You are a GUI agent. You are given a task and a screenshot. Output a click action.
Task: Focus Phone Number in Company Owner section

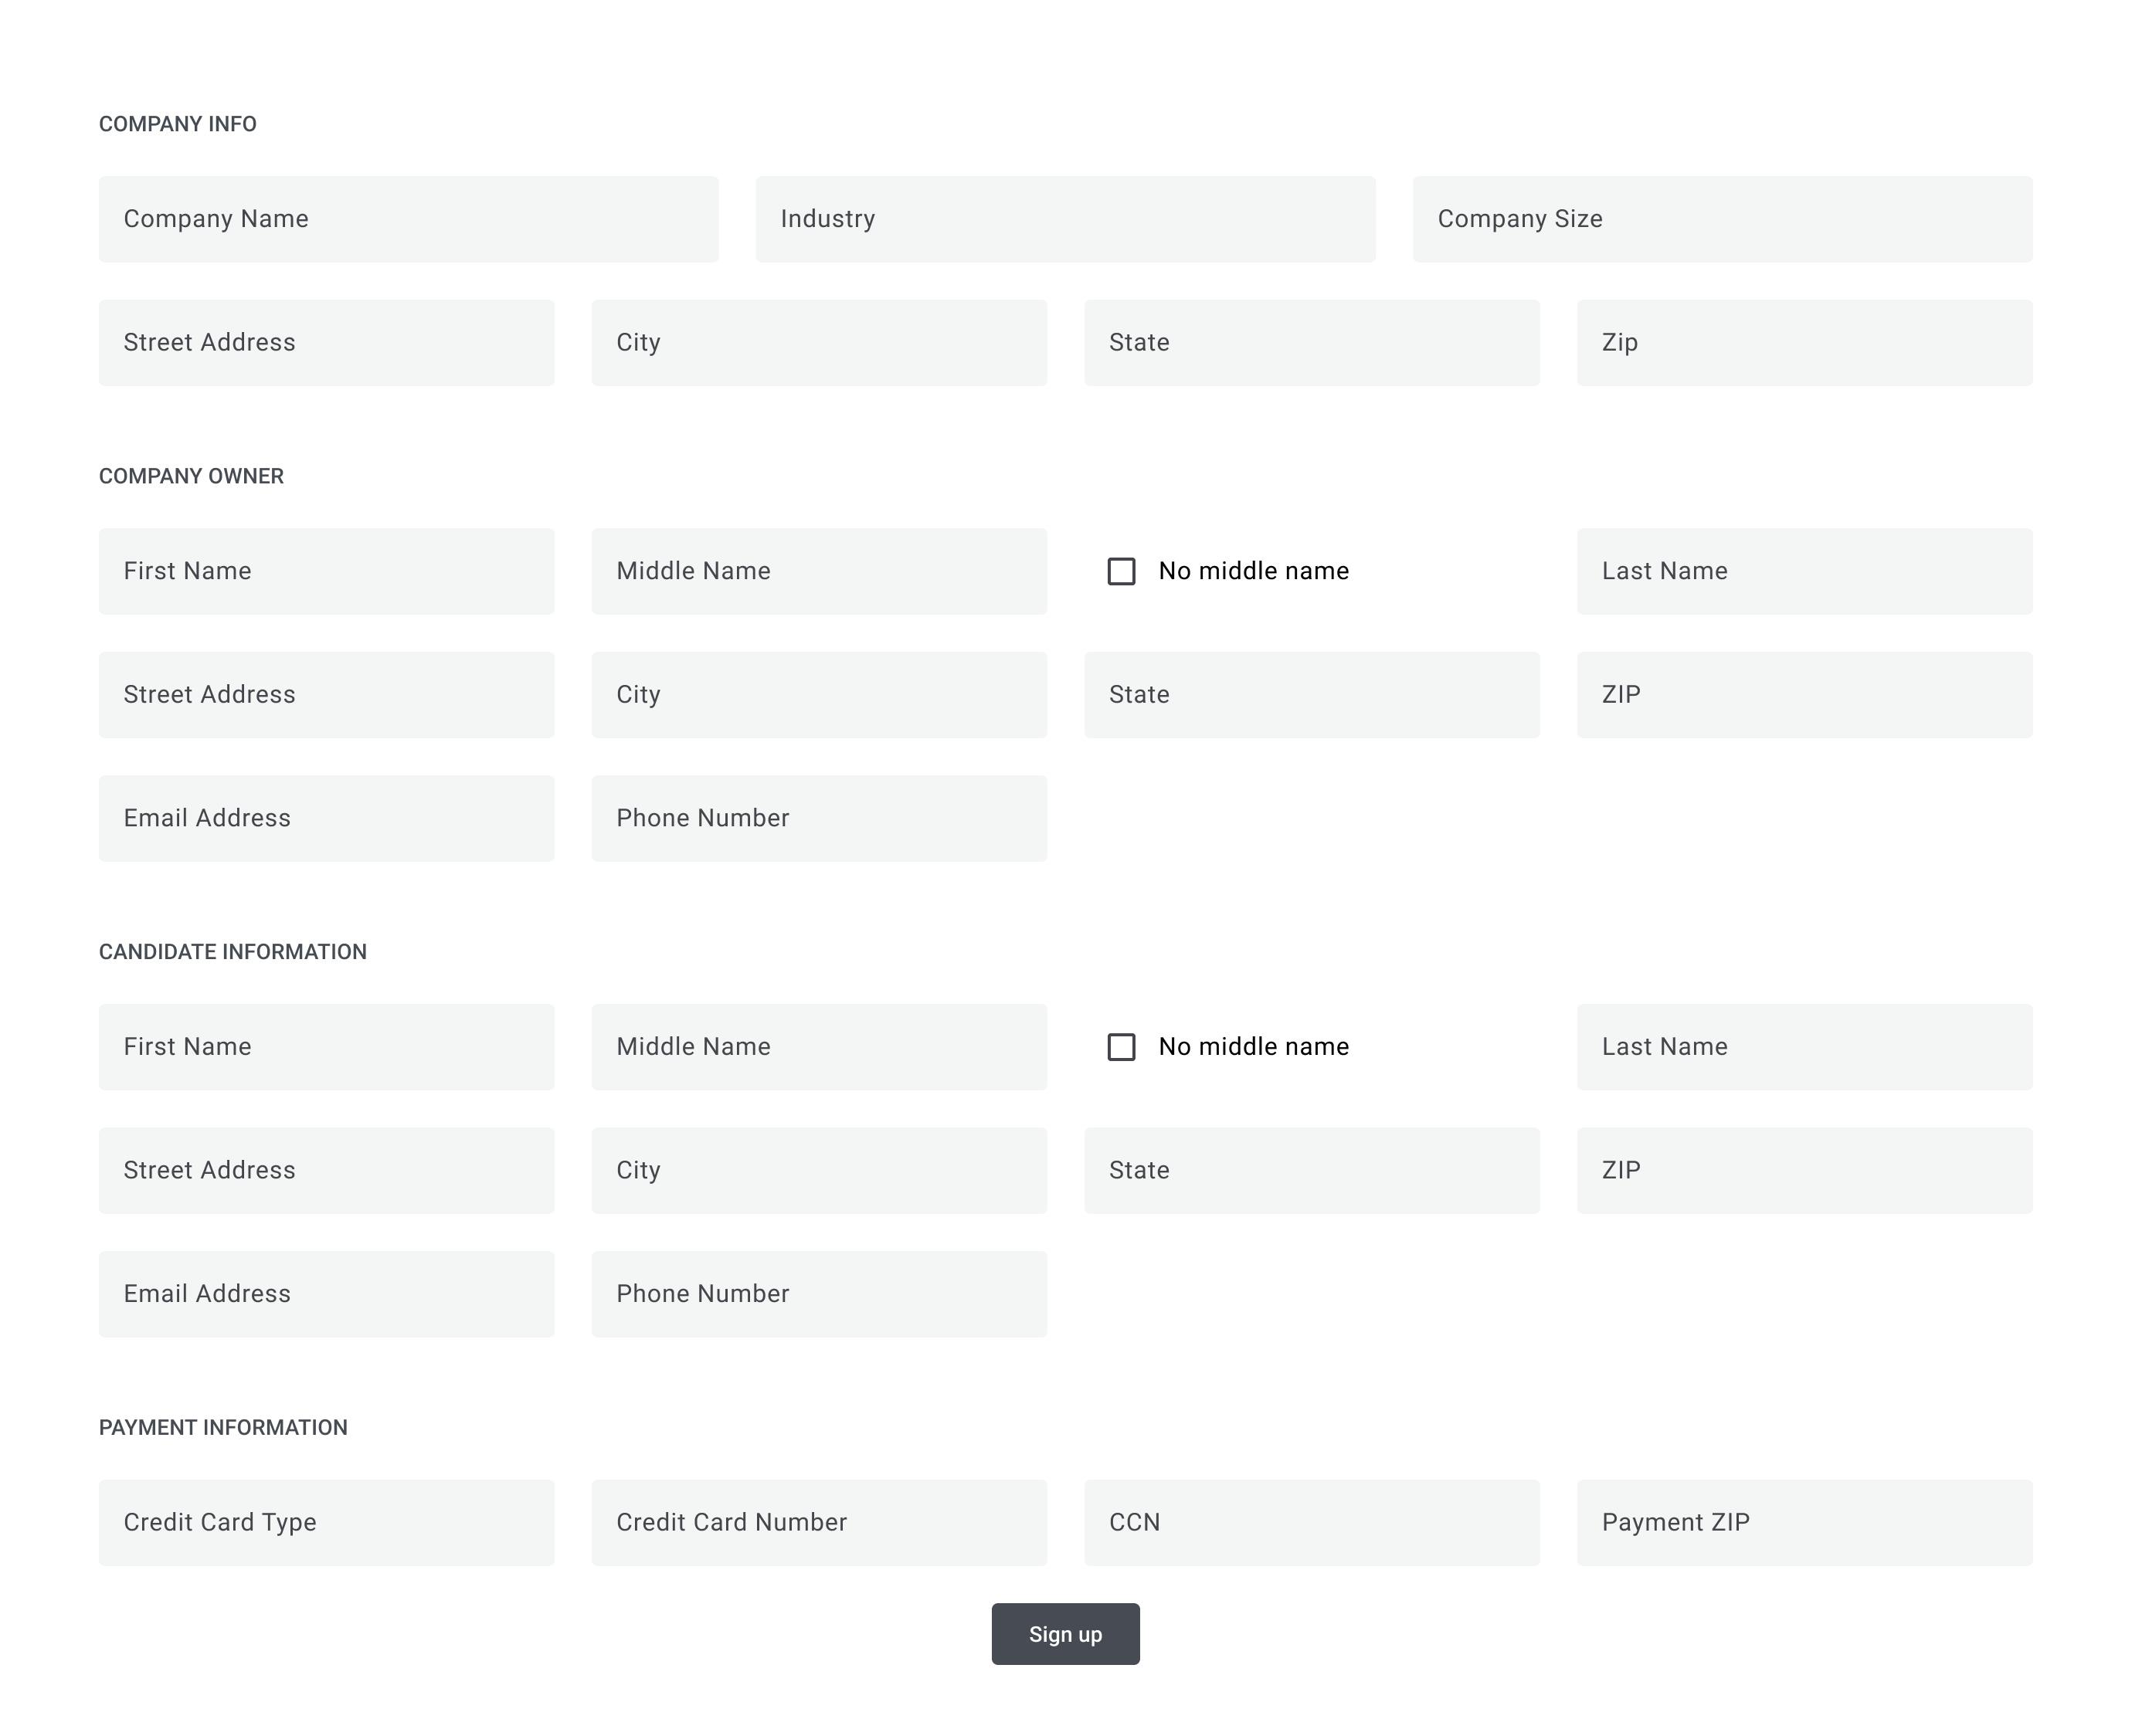pos(819,819)
